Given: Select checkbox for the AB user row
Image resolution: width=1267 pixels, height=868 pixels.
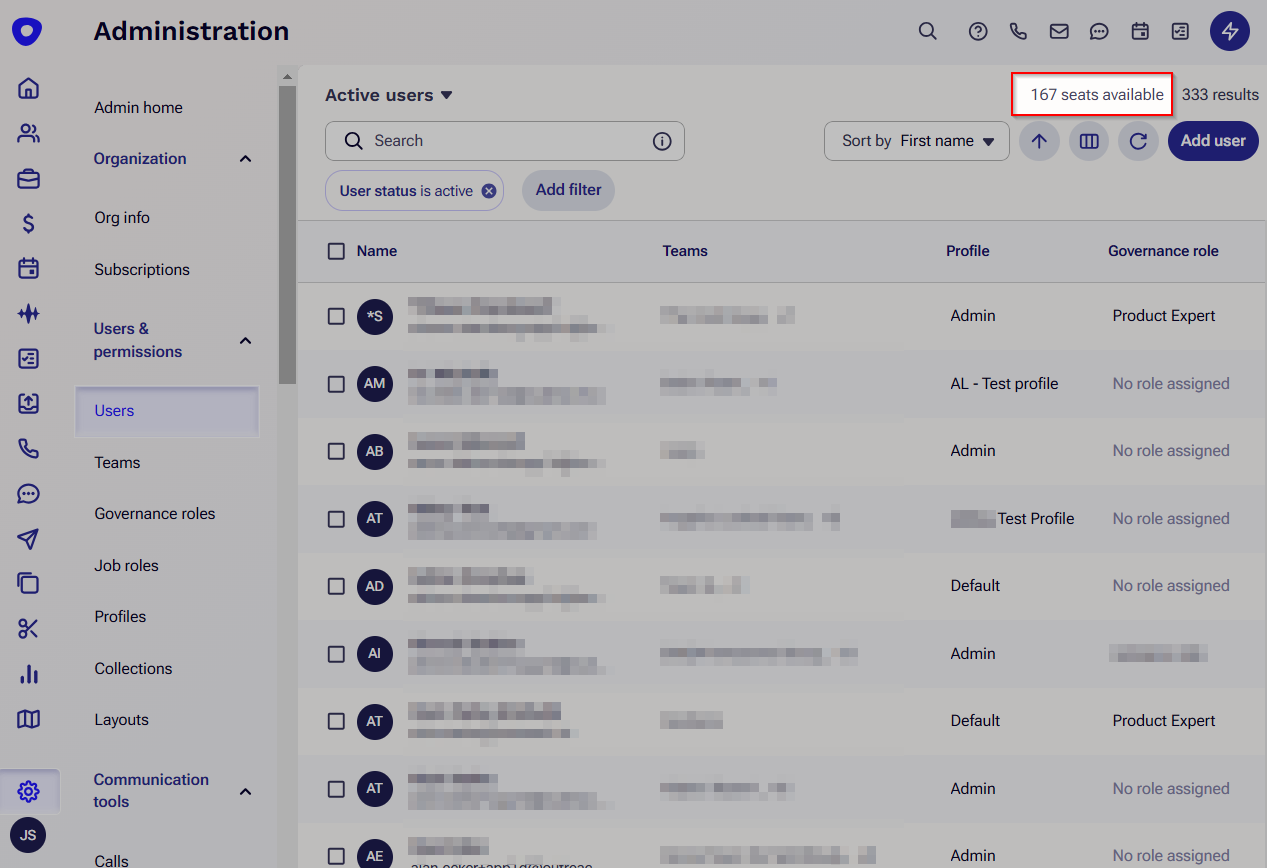Looking at the screenshot, I should point(336,451).
